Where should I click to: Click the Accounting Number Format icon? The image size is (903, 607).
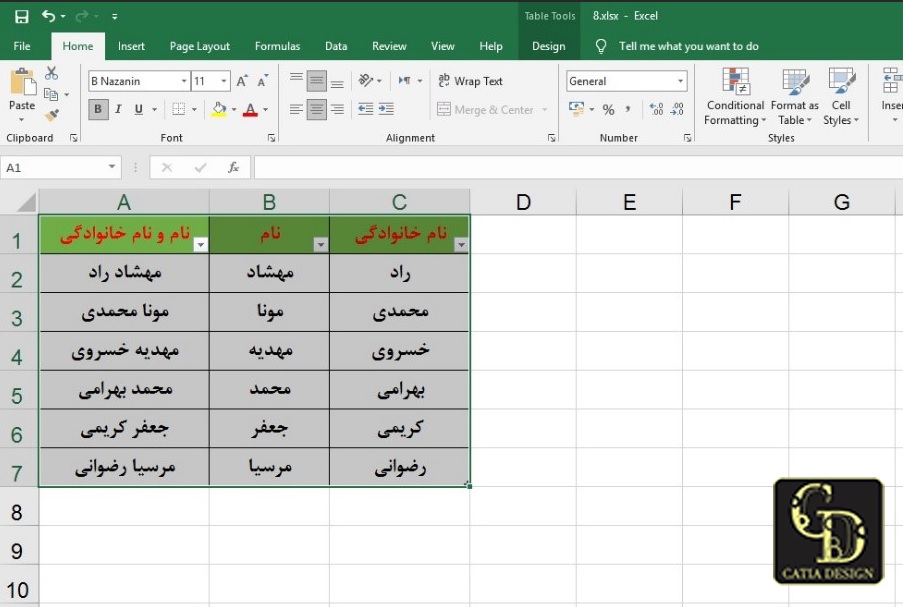click(576, 108)
